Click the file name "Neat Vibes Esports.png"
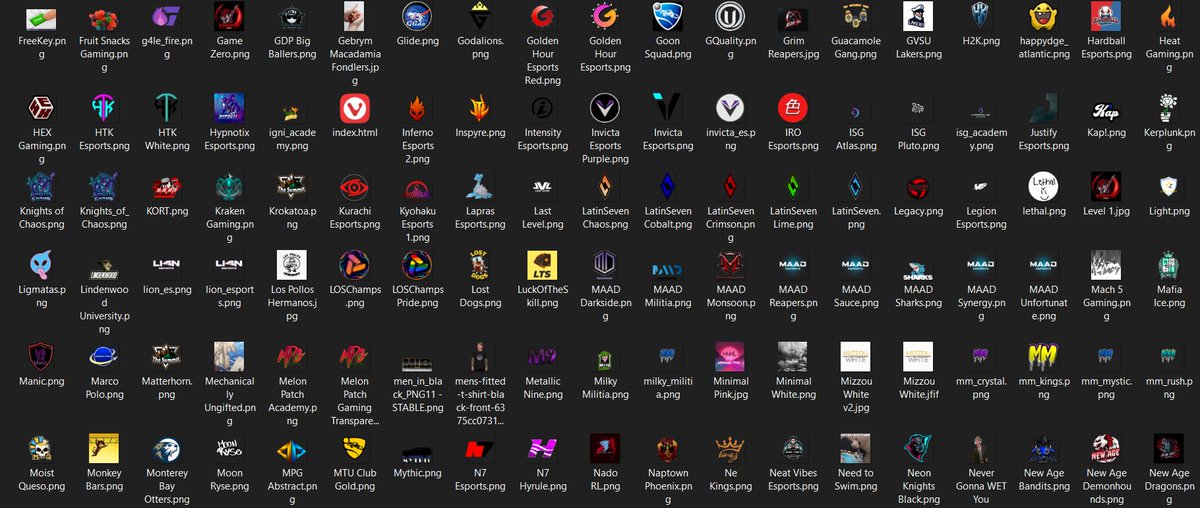The width and height of the screenshot is (1200, 508). coord(792,479)
